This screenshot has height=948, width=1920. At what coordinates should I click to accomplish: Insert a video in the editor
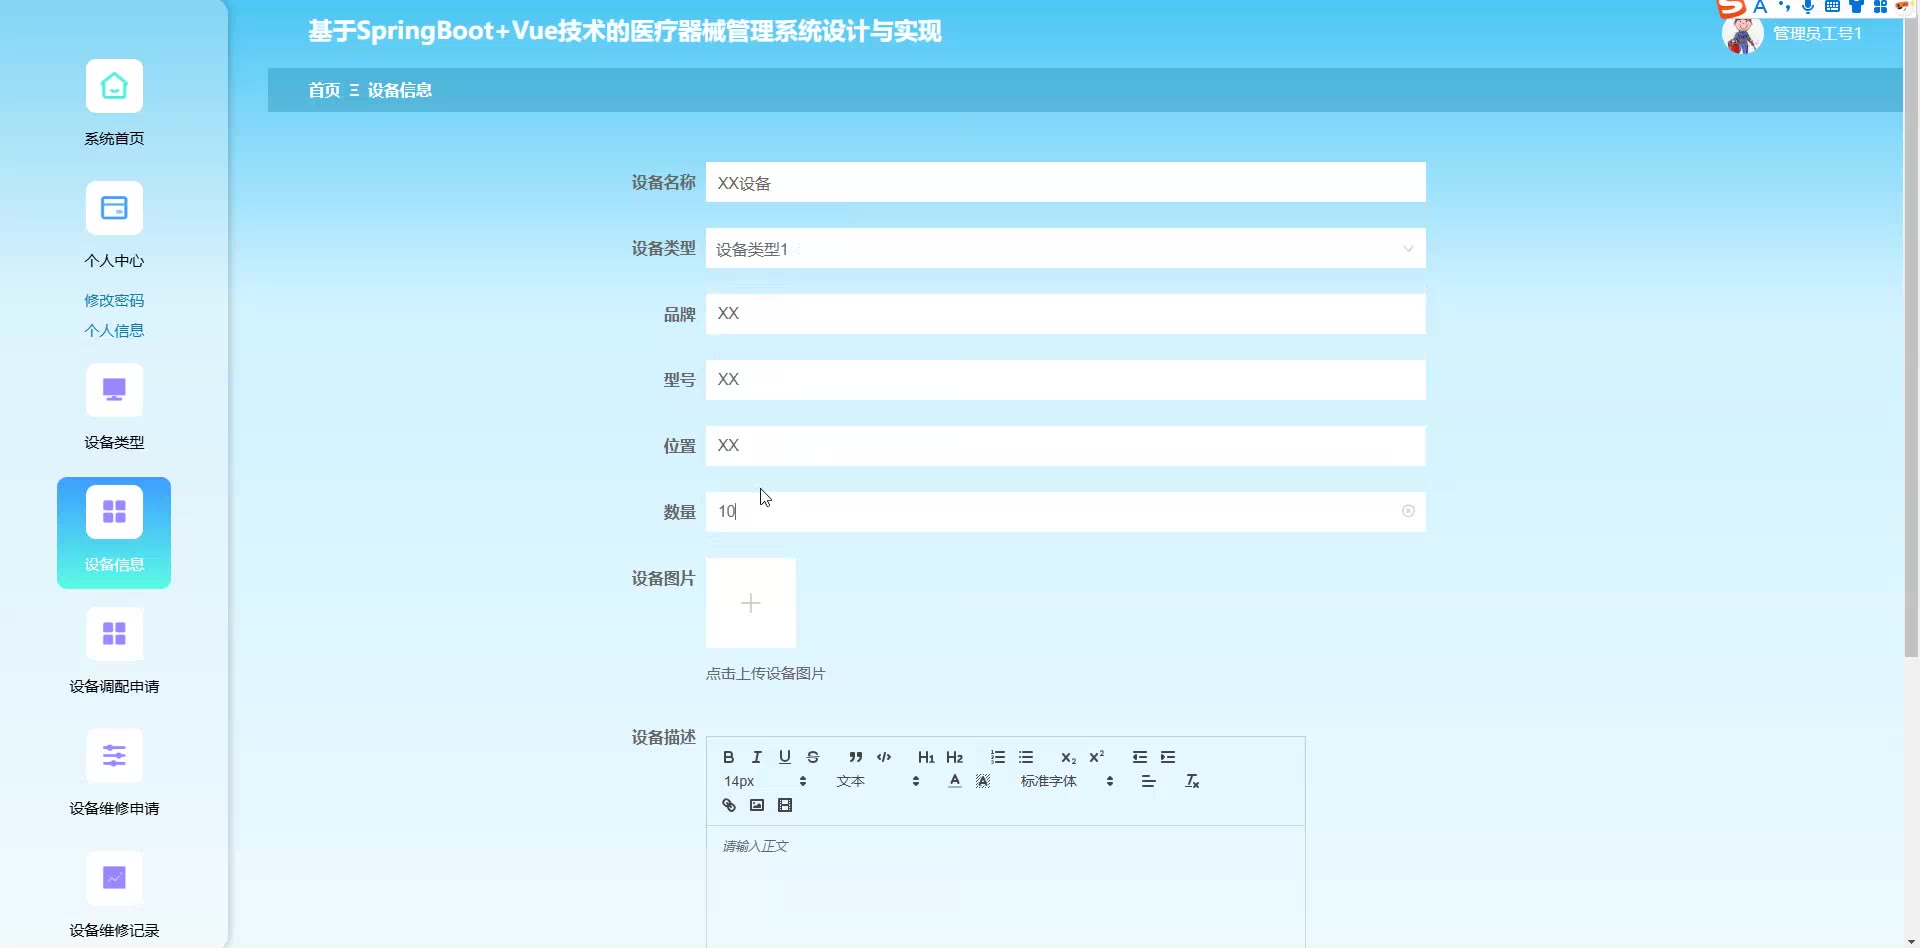(x=785, y=805)
